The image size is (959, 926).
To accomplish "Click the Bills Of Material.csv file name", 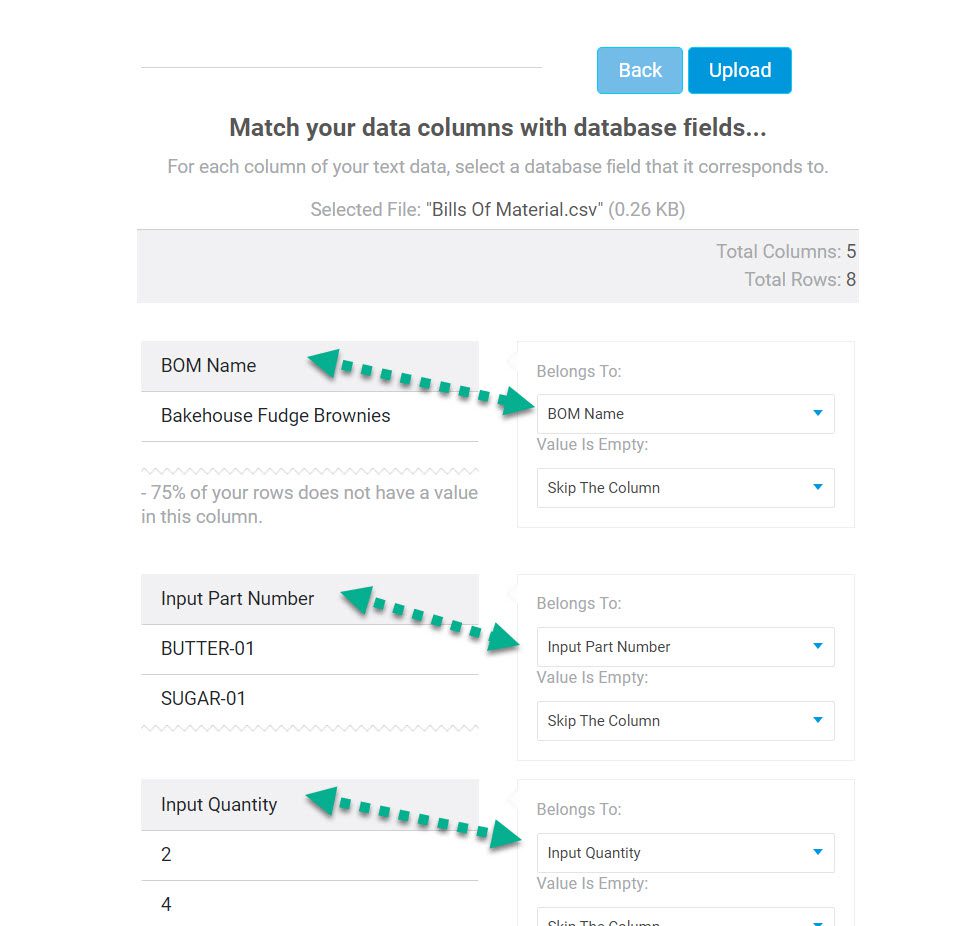I will pyautogui.click(x=517, y=210).
